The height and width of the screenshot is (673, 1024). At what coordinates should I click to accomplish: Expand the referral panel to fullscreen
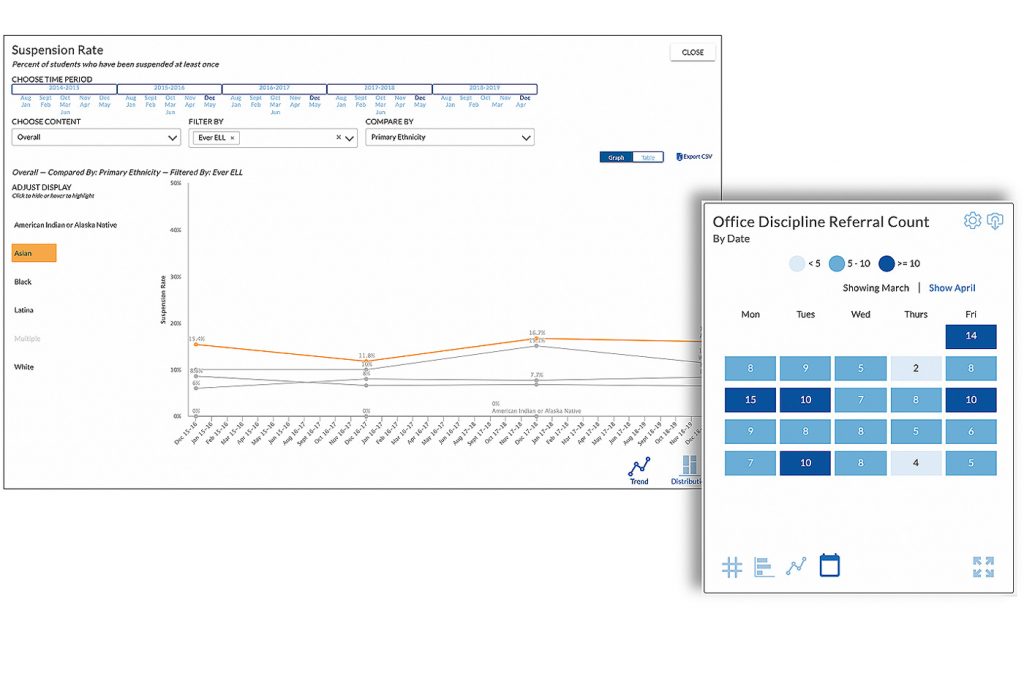(981, 566)
